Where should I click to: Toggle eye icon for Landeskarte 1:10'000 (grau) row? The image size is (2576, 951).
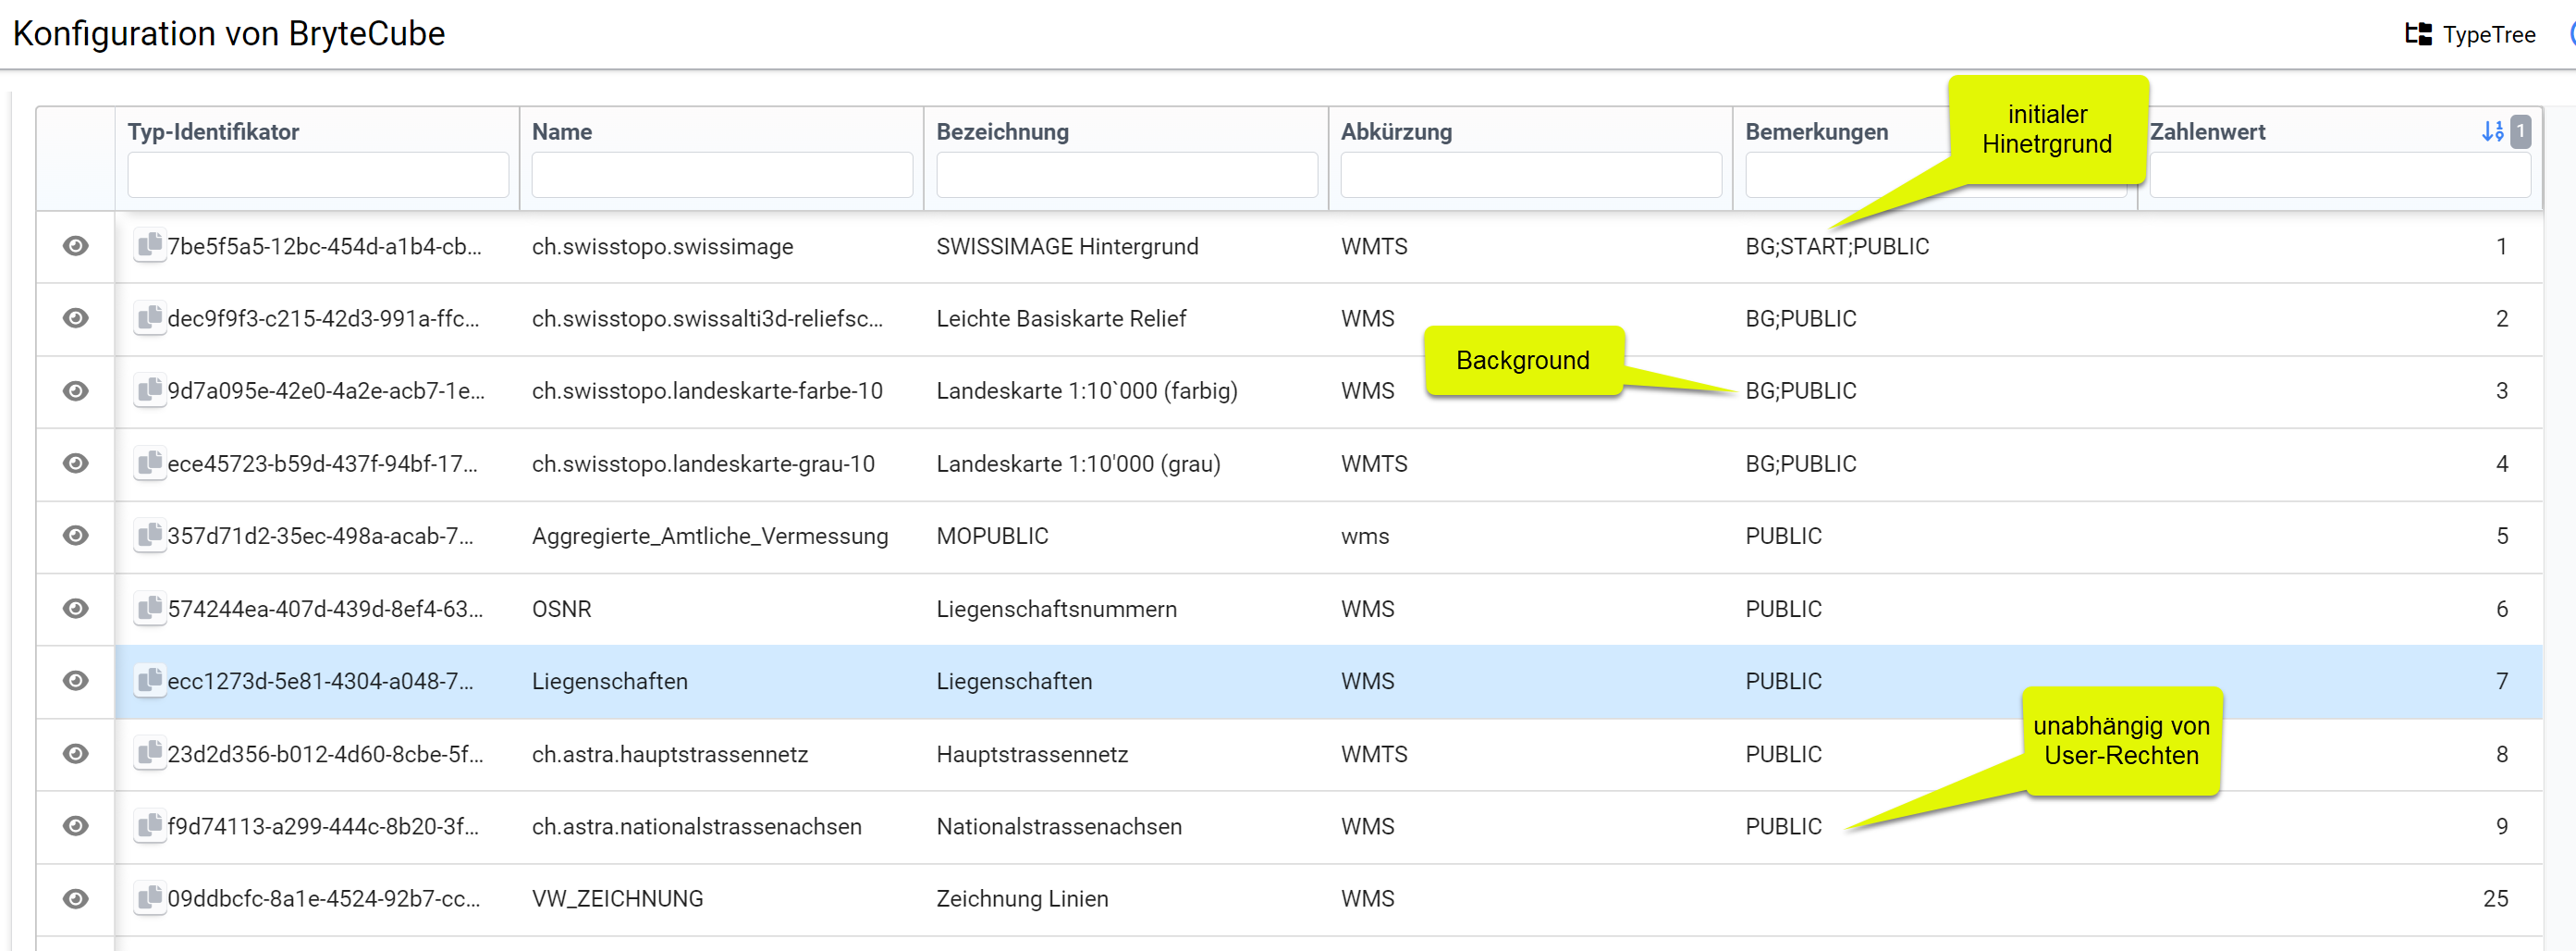coord(75,463)
